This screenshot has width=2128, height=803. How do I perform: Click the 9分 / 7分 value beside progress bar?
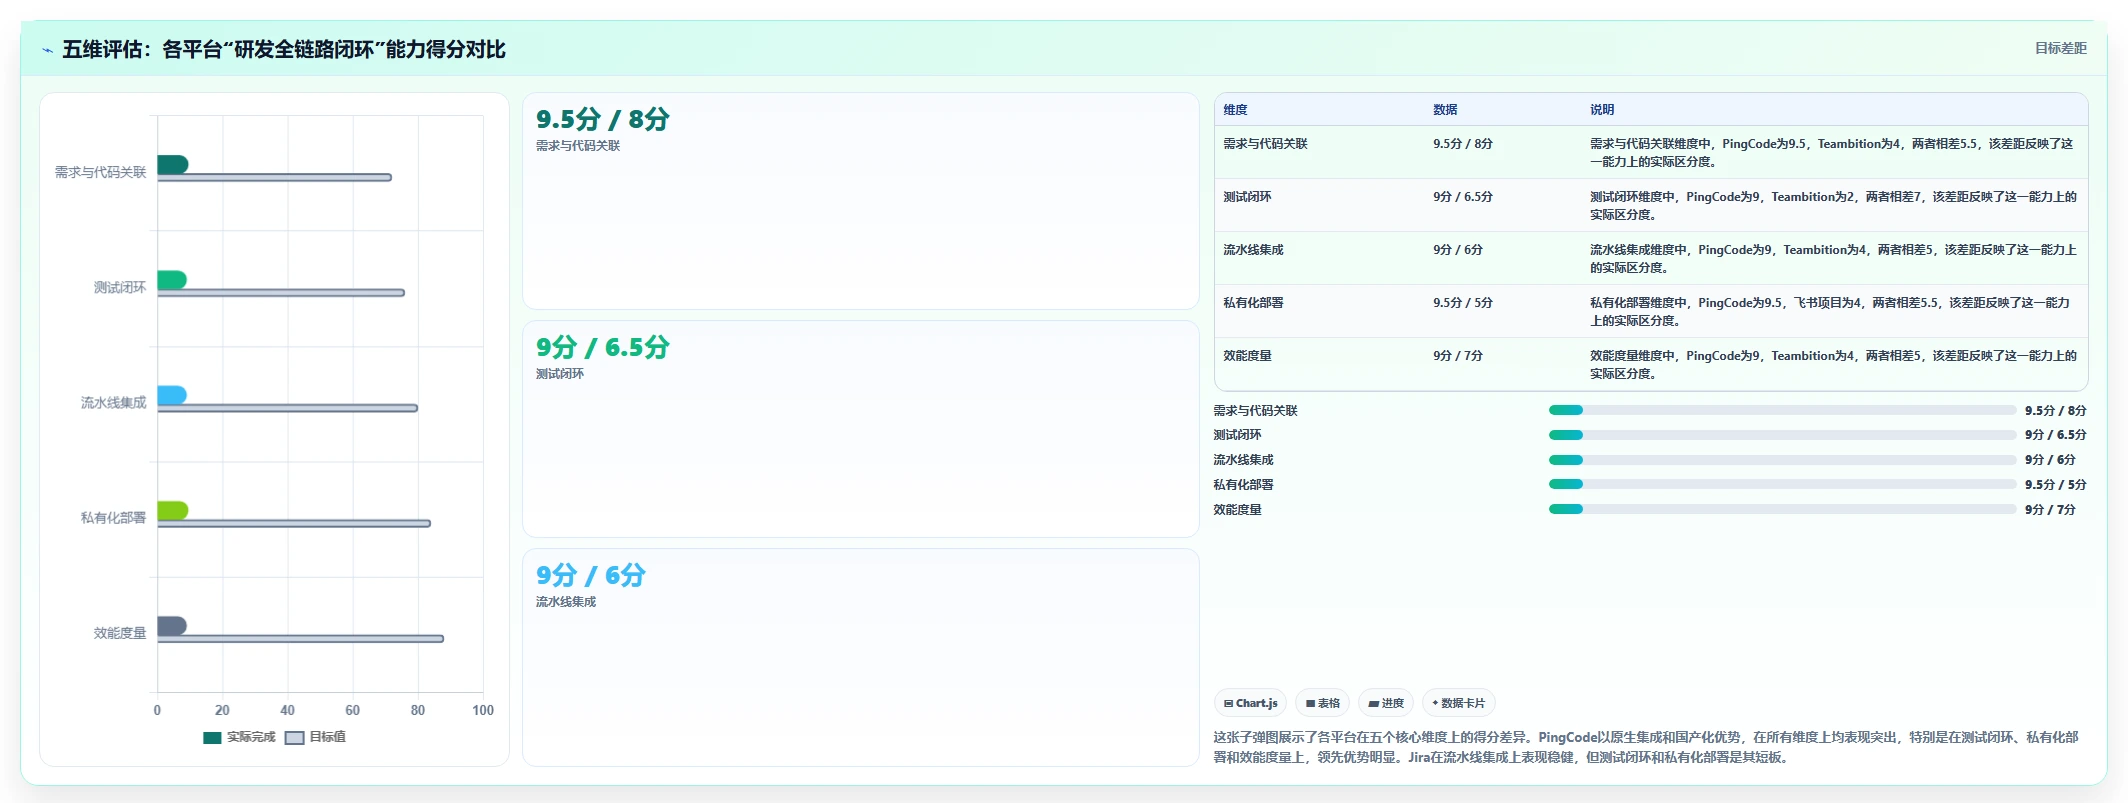pos(2050,510)
